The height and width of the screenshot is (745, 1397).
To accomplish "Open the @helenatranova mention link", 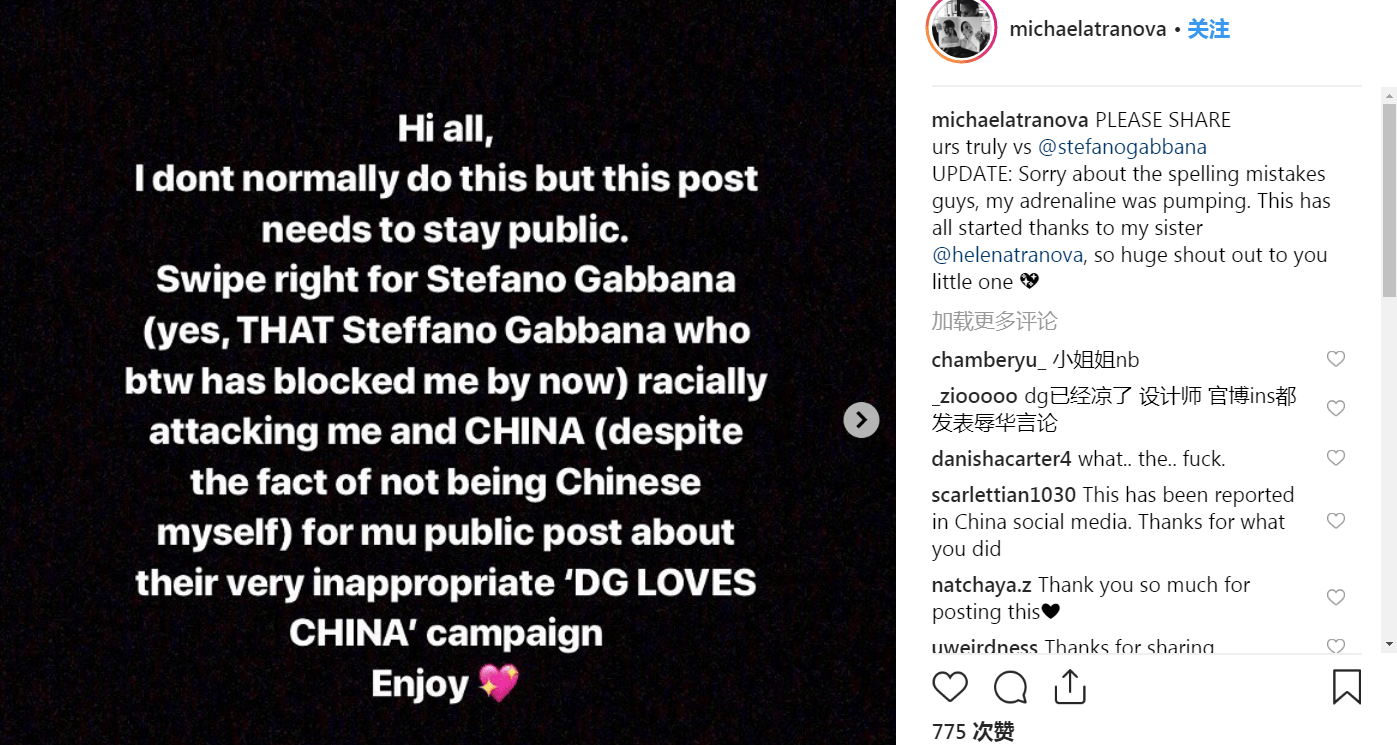I will (x=1008, y=255).
